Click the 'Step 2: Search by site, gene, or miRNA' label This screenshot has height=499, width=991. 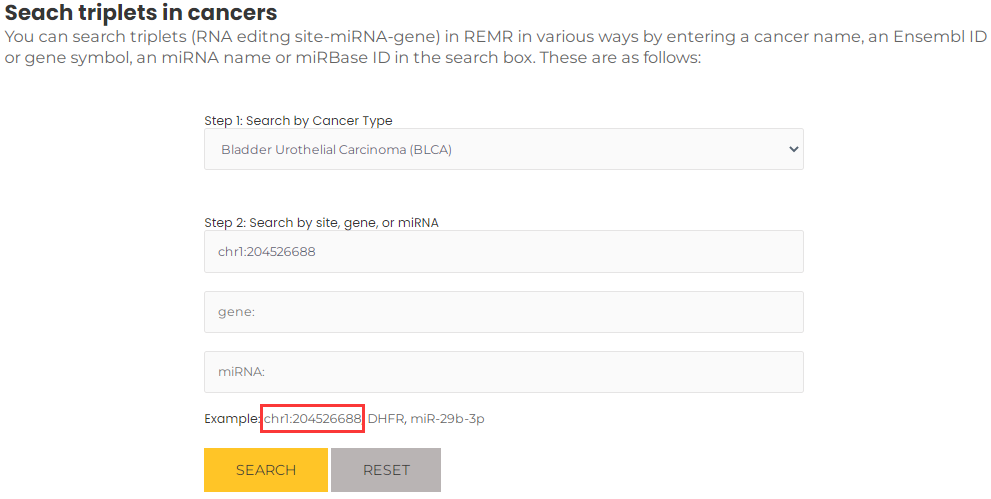coord(321,222)
